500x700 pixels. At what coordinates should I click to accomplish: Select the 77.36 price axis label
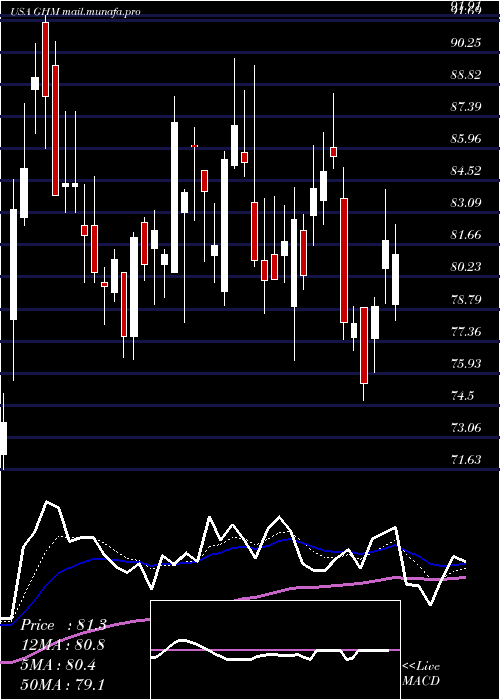(466, 332)
